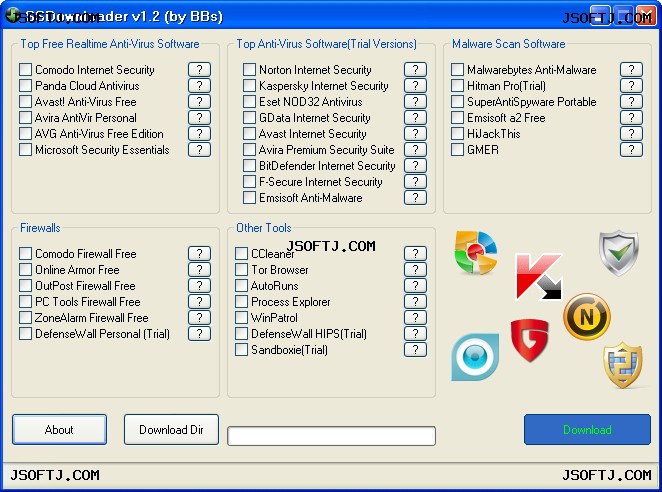The height and width of the screenshot is (492, 662).
Task: Tick AutoRuns checkbox
Action: click(241, 285)
